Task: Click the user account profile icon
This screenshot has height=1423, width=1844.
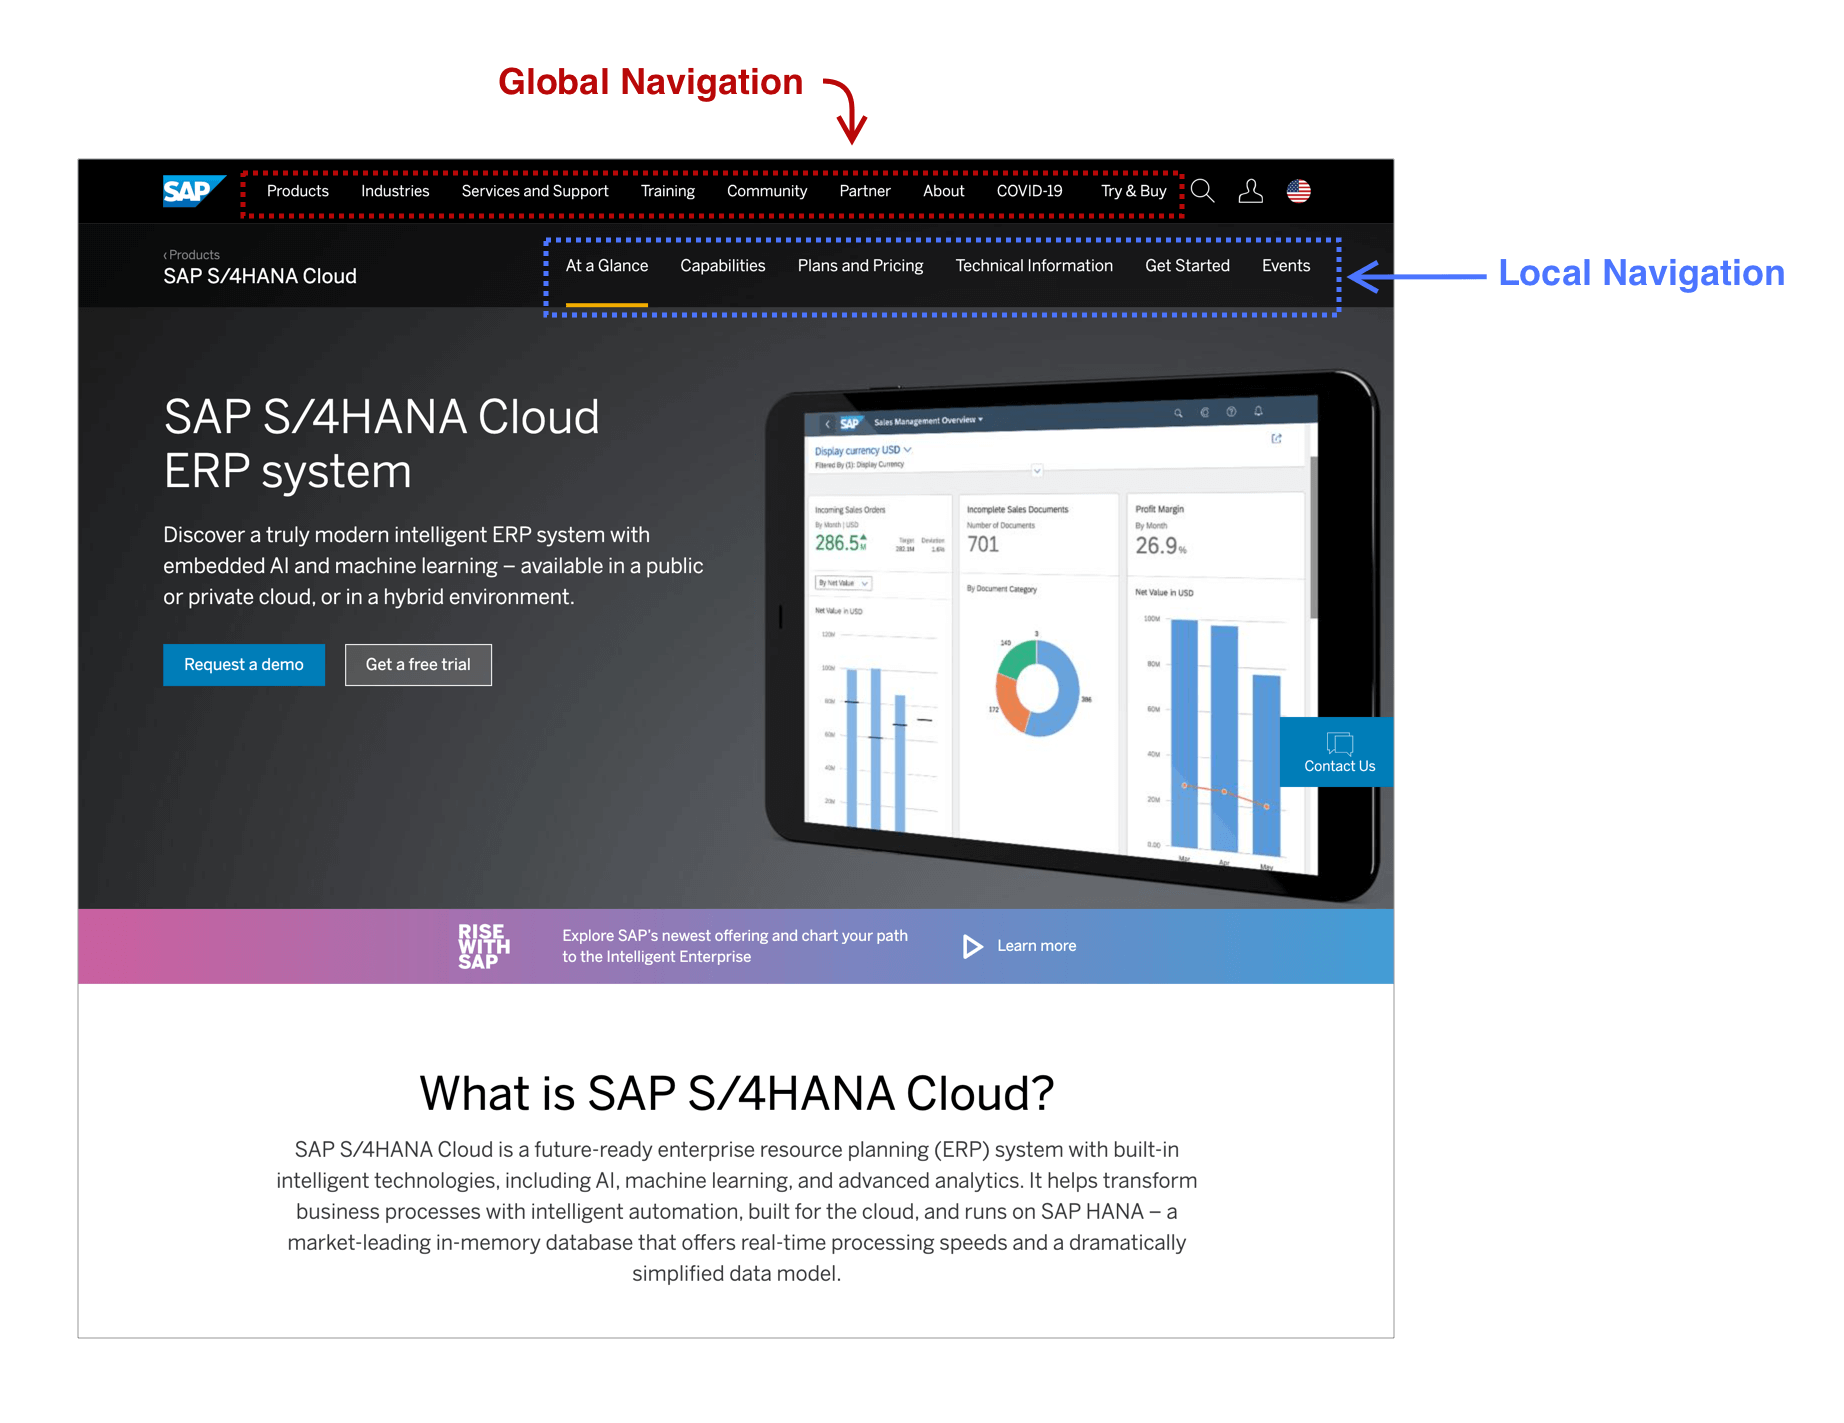Action: pyautogui.click(x=1250, y=191)
